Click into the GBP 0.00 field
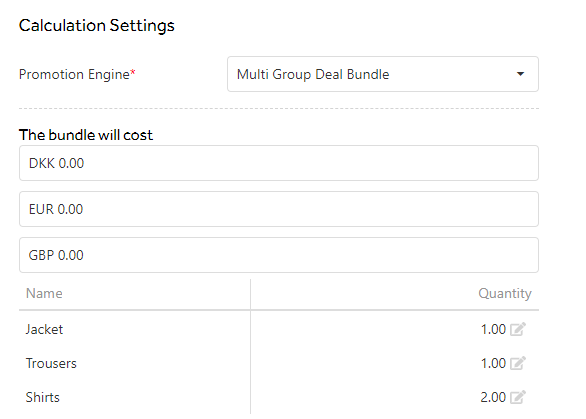The height and width of the screenshot is (419, 586). (279, 255)
